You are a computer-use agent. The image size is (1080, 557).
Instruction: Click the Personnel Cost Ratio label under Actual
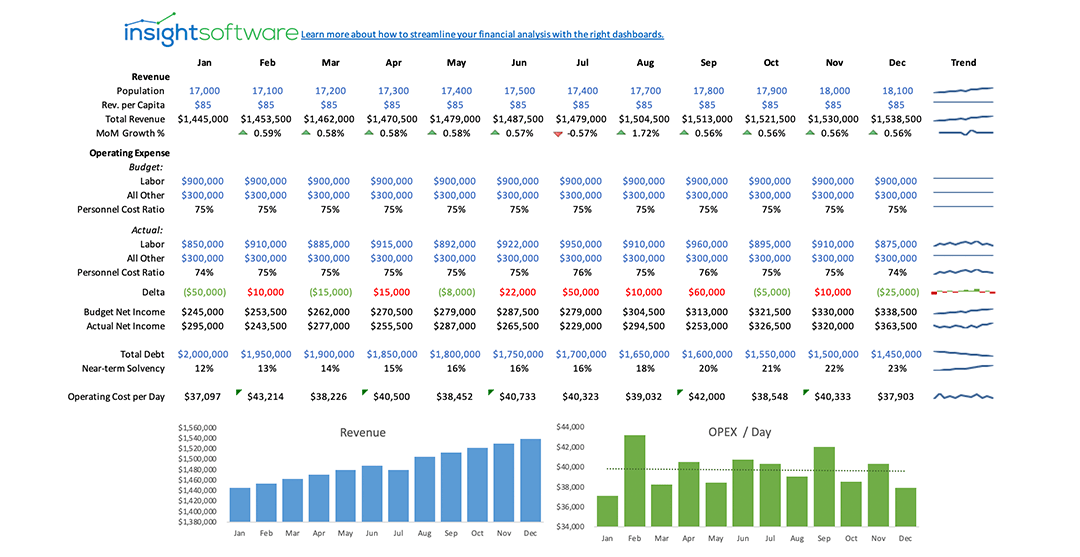click(x=121, y=272)
